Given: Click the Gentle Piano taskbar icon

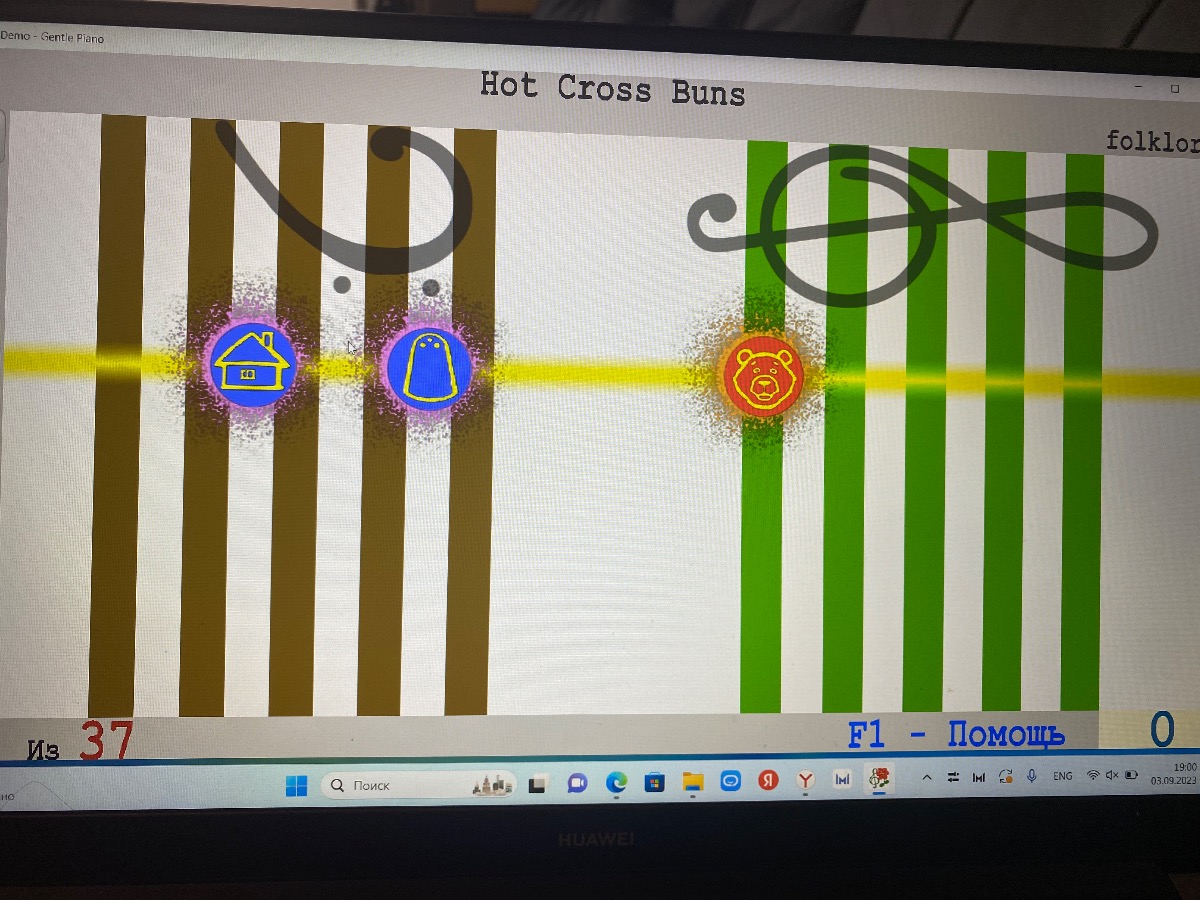Looking at the screenshot, I should (880, 778).
